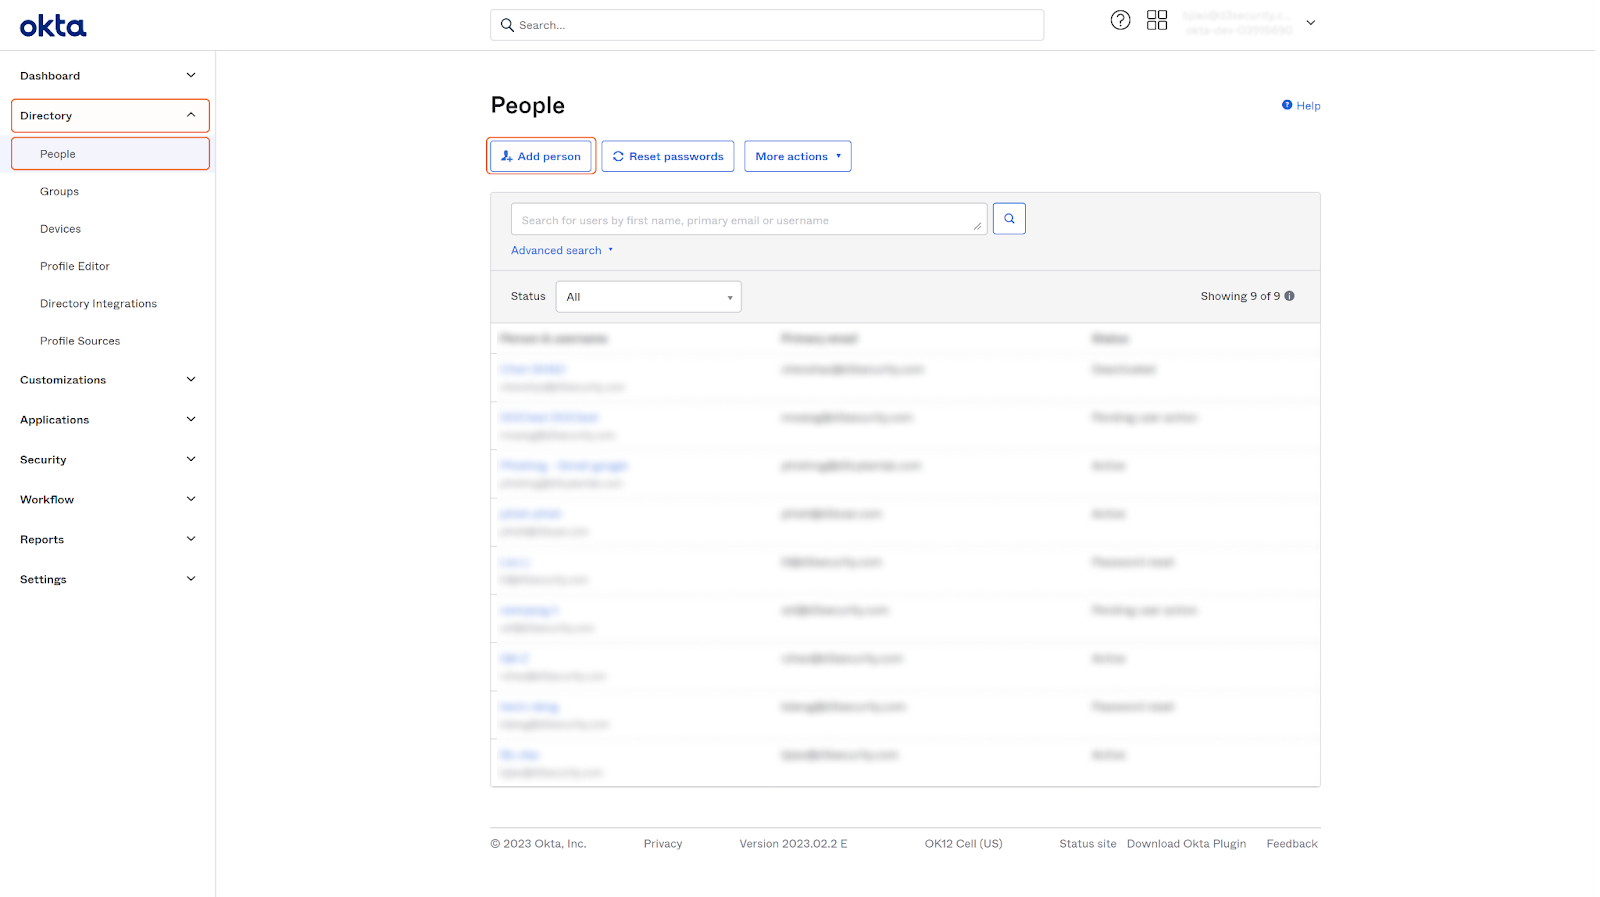Image resolution: width=1600 pixels, height=897 pixels.
Task: Open Groups in the Directory menu
Action: click(59, 192)
